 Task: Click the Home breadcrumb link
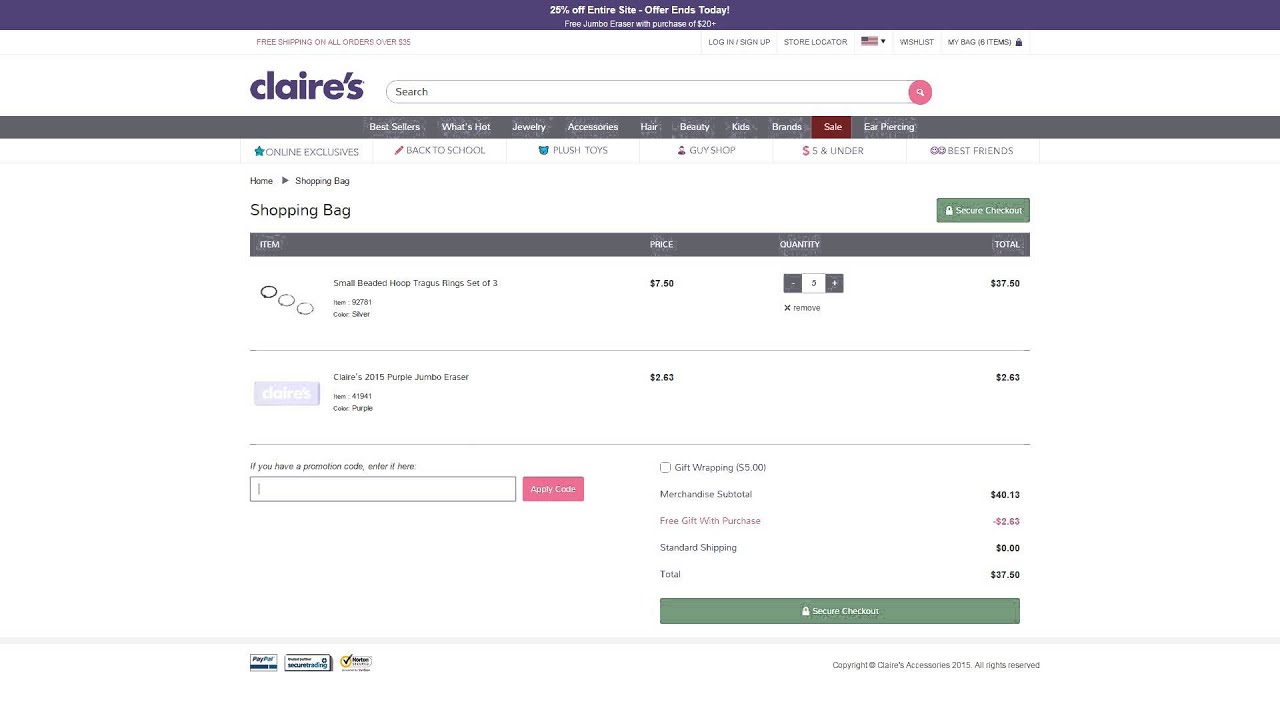point(261,181)
